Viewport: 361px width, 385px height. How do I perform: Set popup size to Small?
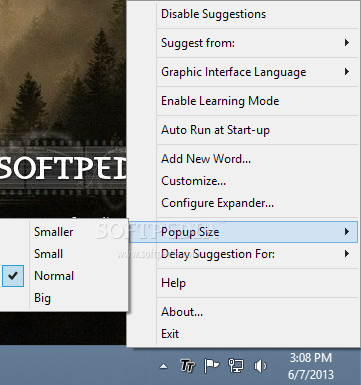tap(63, 254)
